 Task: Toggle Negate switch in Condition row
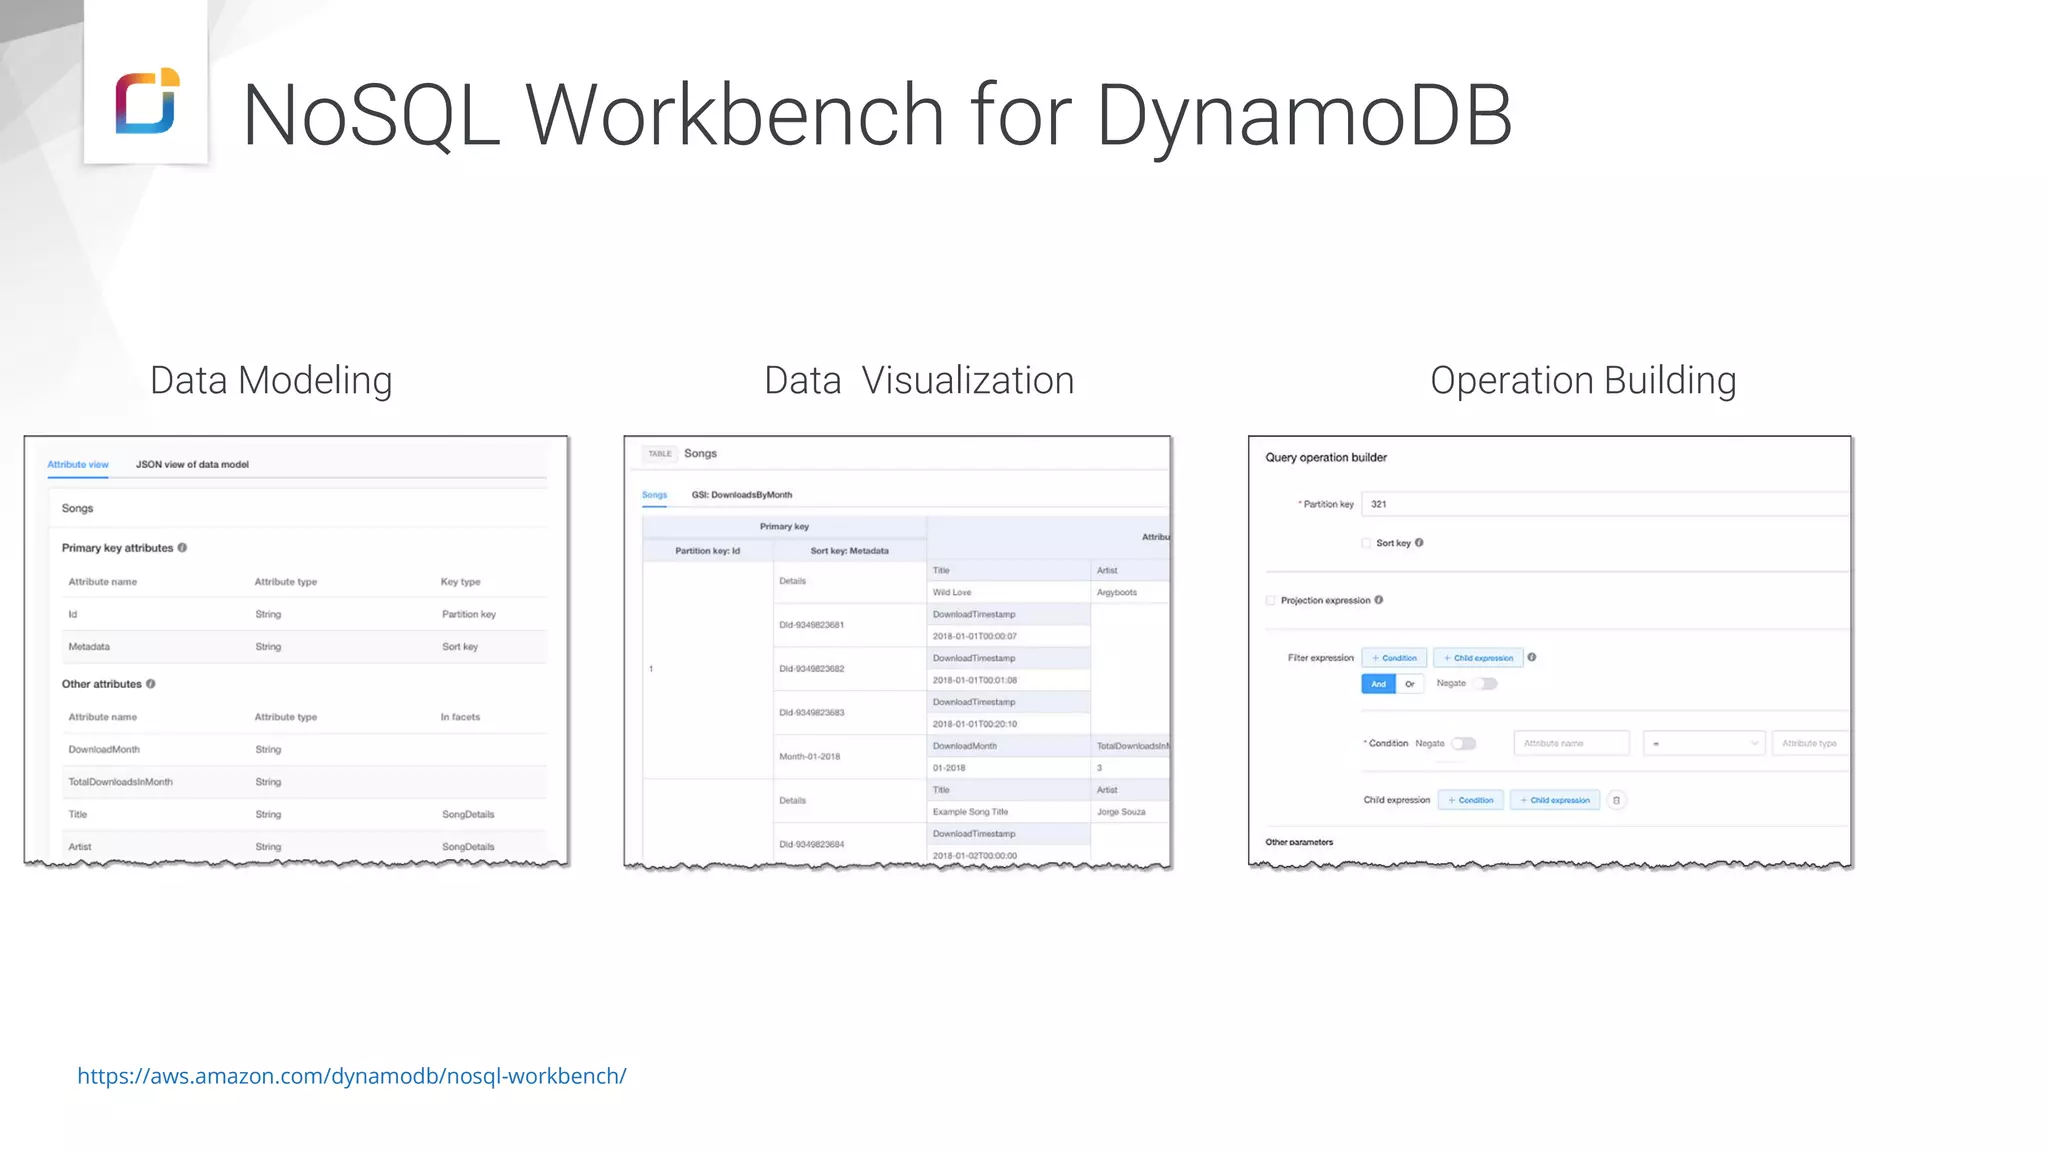[1464, 744]
